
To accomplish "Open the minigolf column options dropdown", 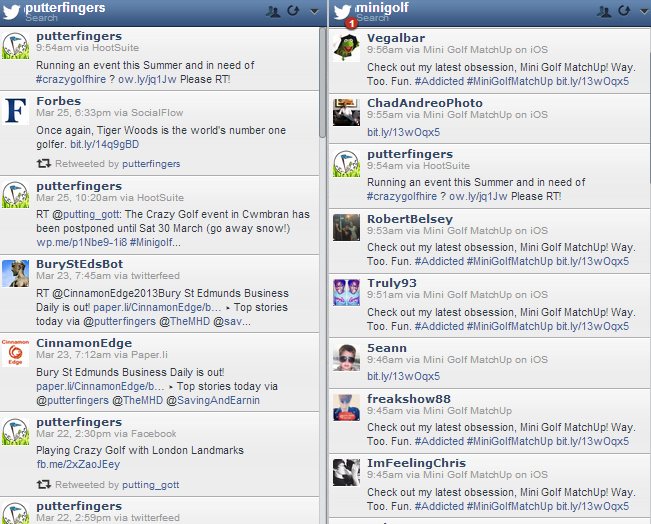I will click(x=641, y=12).
